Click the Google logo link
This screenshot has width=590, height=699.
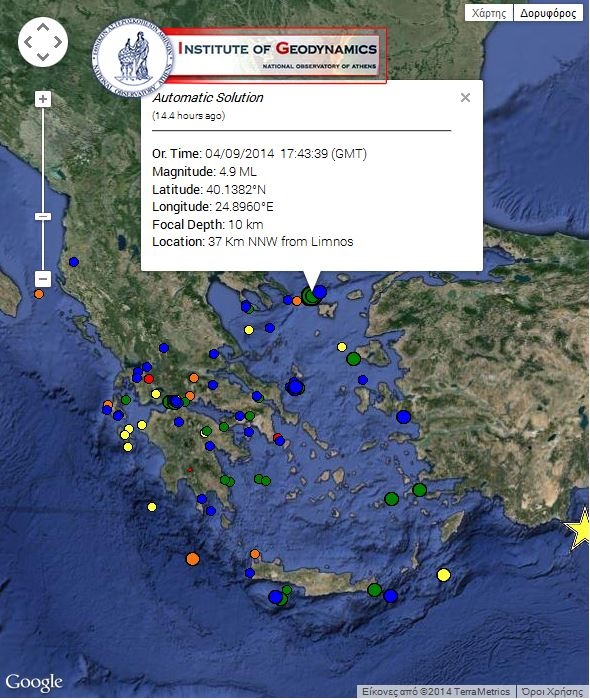(34, 683)
